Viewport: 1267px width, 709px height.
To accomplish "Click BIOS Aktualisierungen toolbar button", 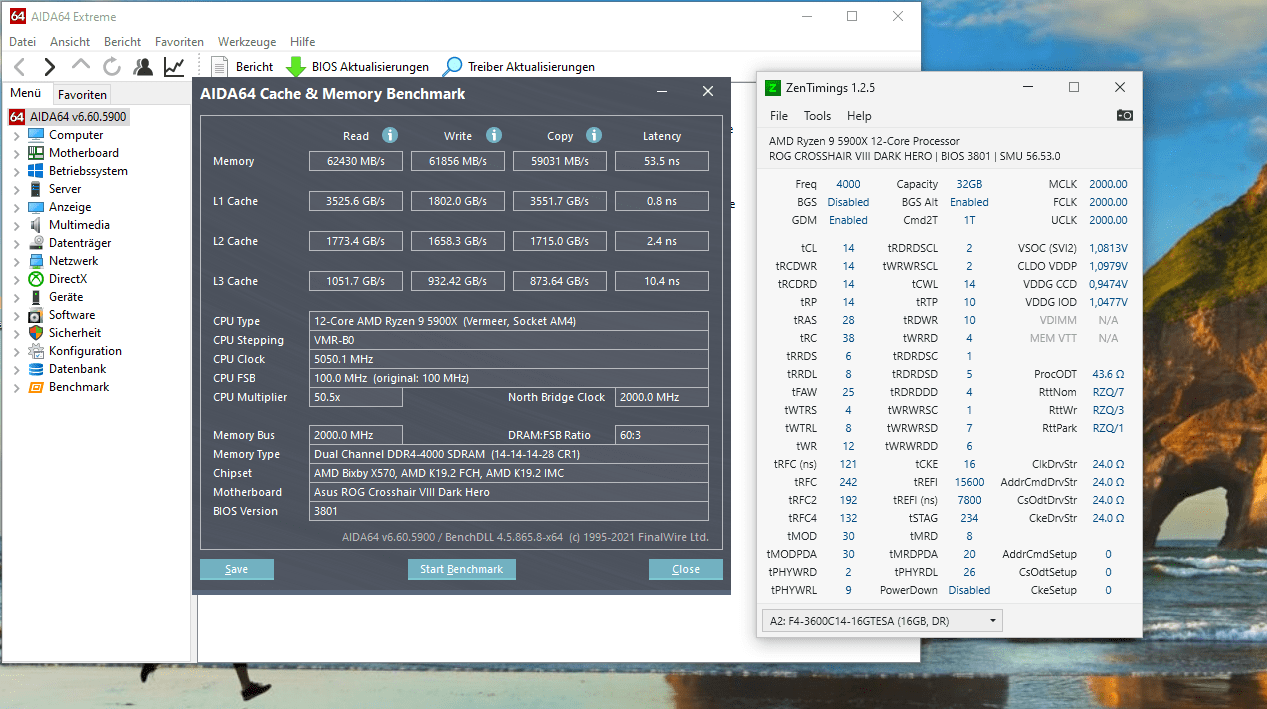I will pyautogui.click(x=358, y=67).
